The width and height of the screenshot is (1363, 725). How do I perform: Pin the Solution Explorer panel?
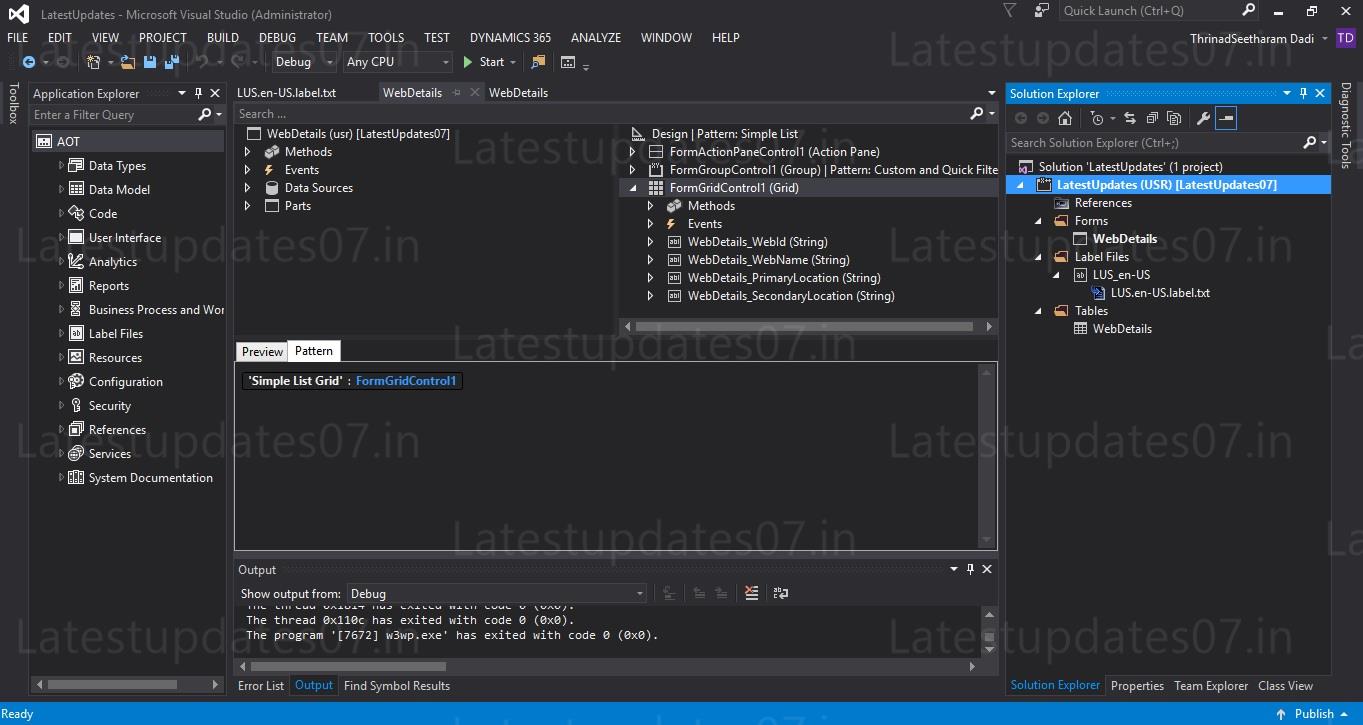(1303, 93)
